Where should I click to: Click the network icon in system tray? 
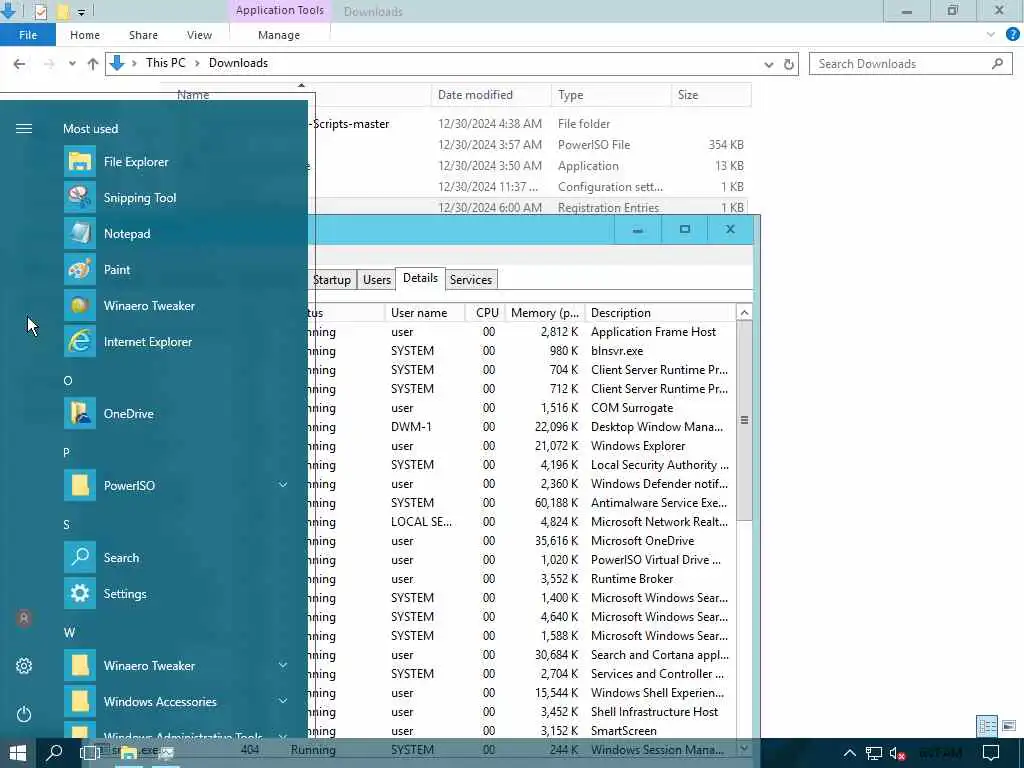click(874, 754)
